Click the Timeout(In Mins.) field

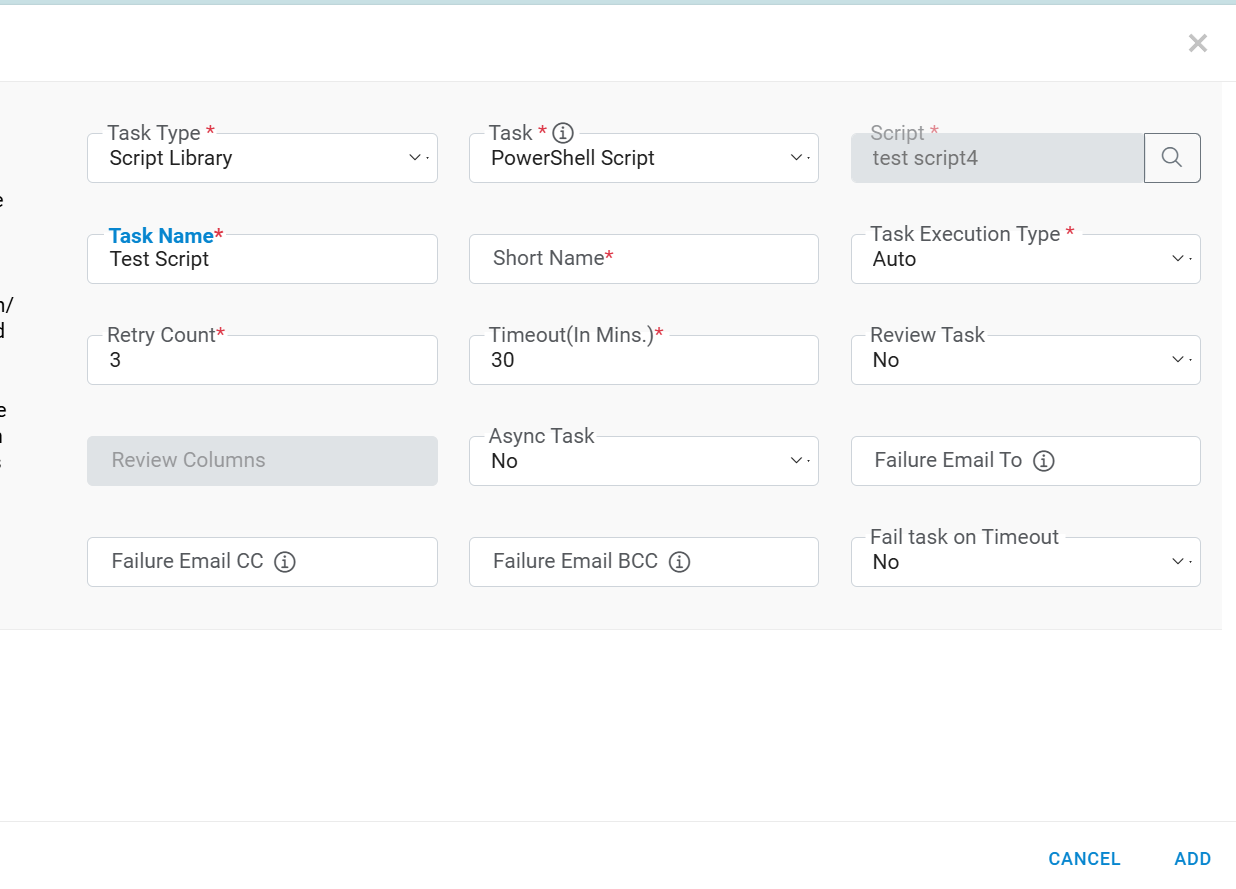coord(643,361)
